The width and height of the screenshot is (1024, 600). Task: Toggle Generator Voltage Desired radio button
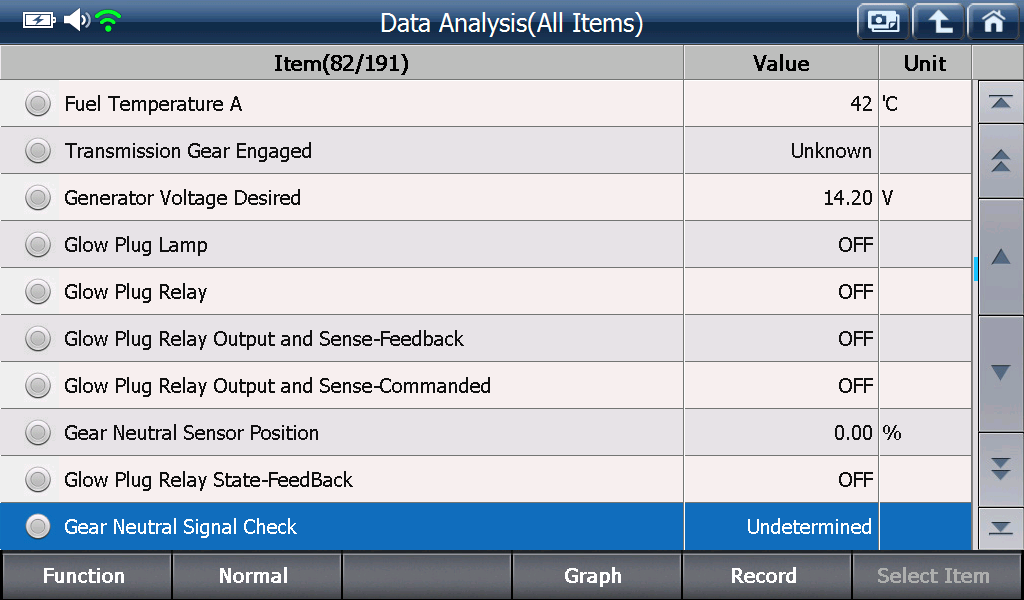pos(38,198)
